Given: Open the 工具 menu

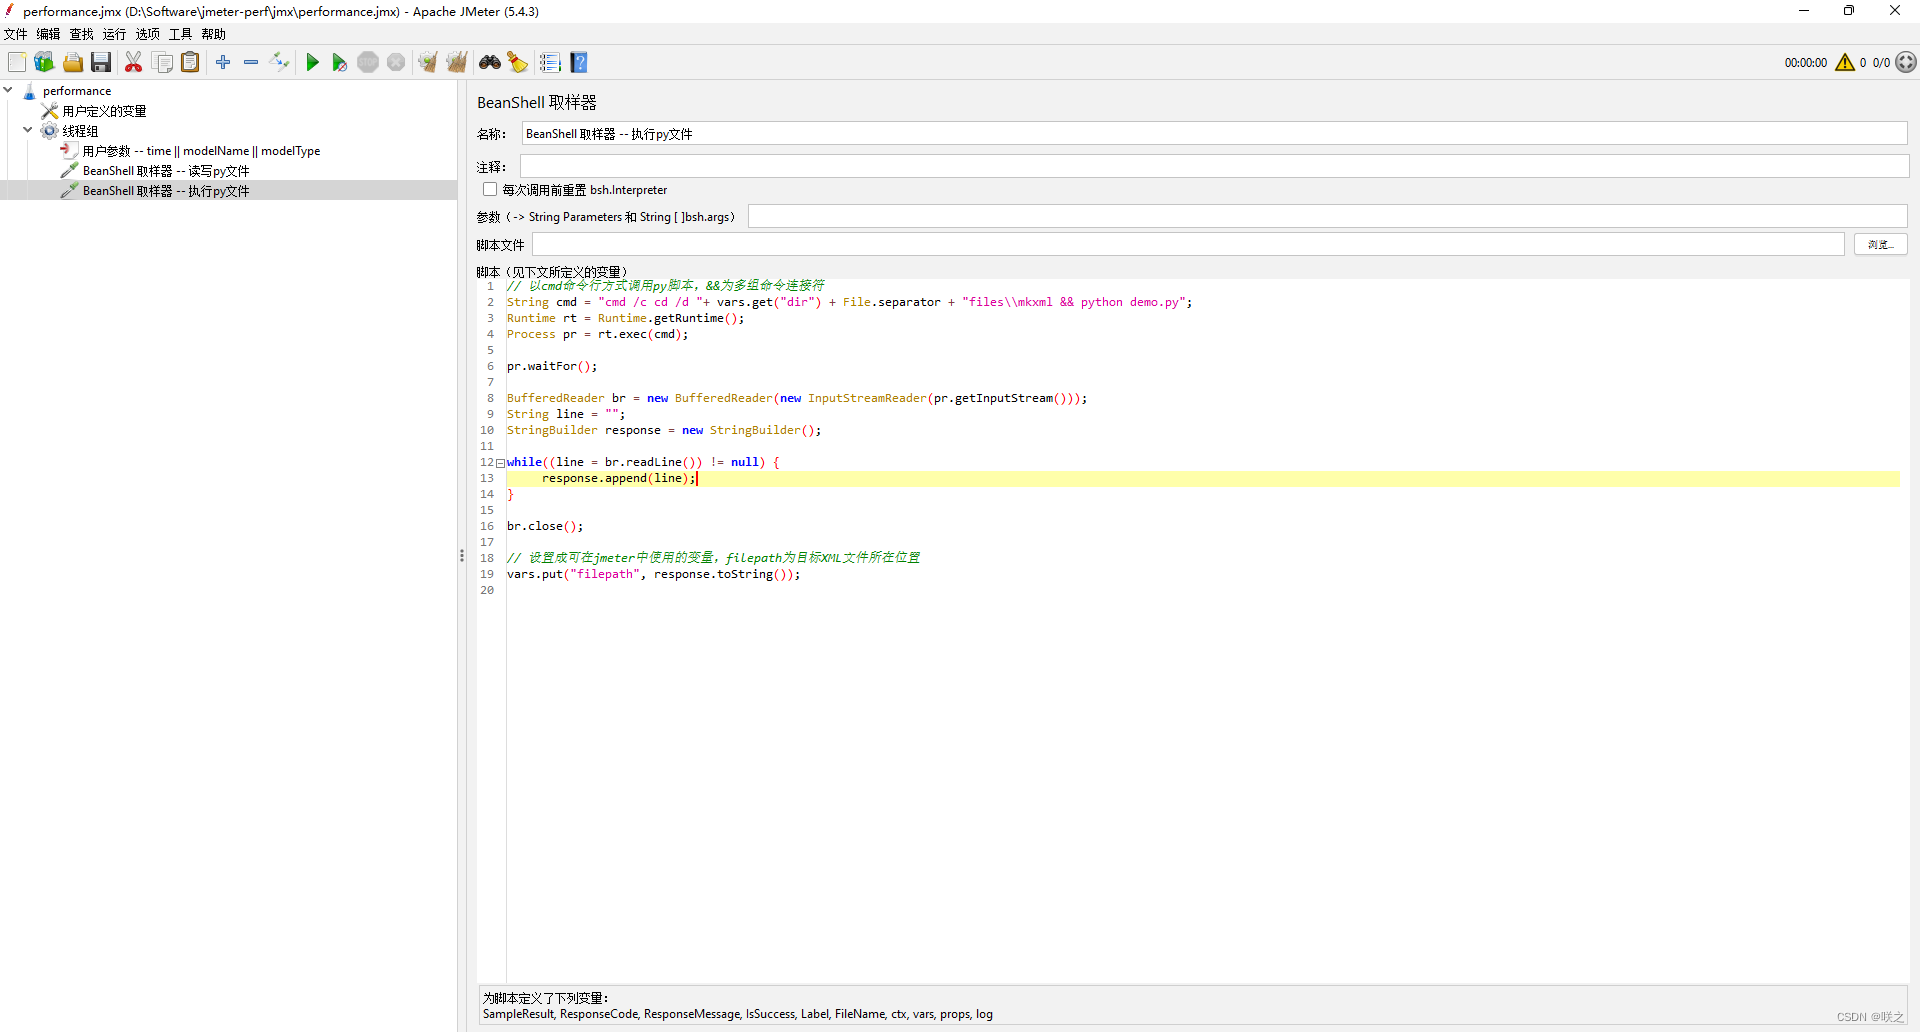Looking at the screenshot, I should 181,34.
